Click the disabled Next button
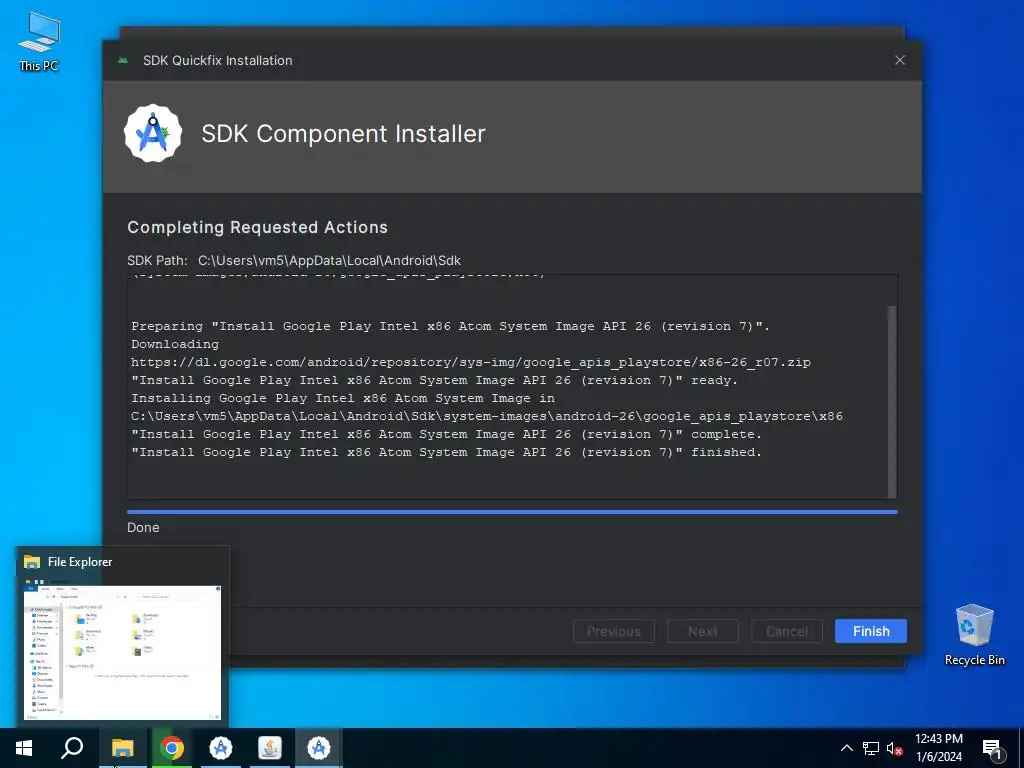The width and height of the screenshot is (1024, 768). [703, 631]
